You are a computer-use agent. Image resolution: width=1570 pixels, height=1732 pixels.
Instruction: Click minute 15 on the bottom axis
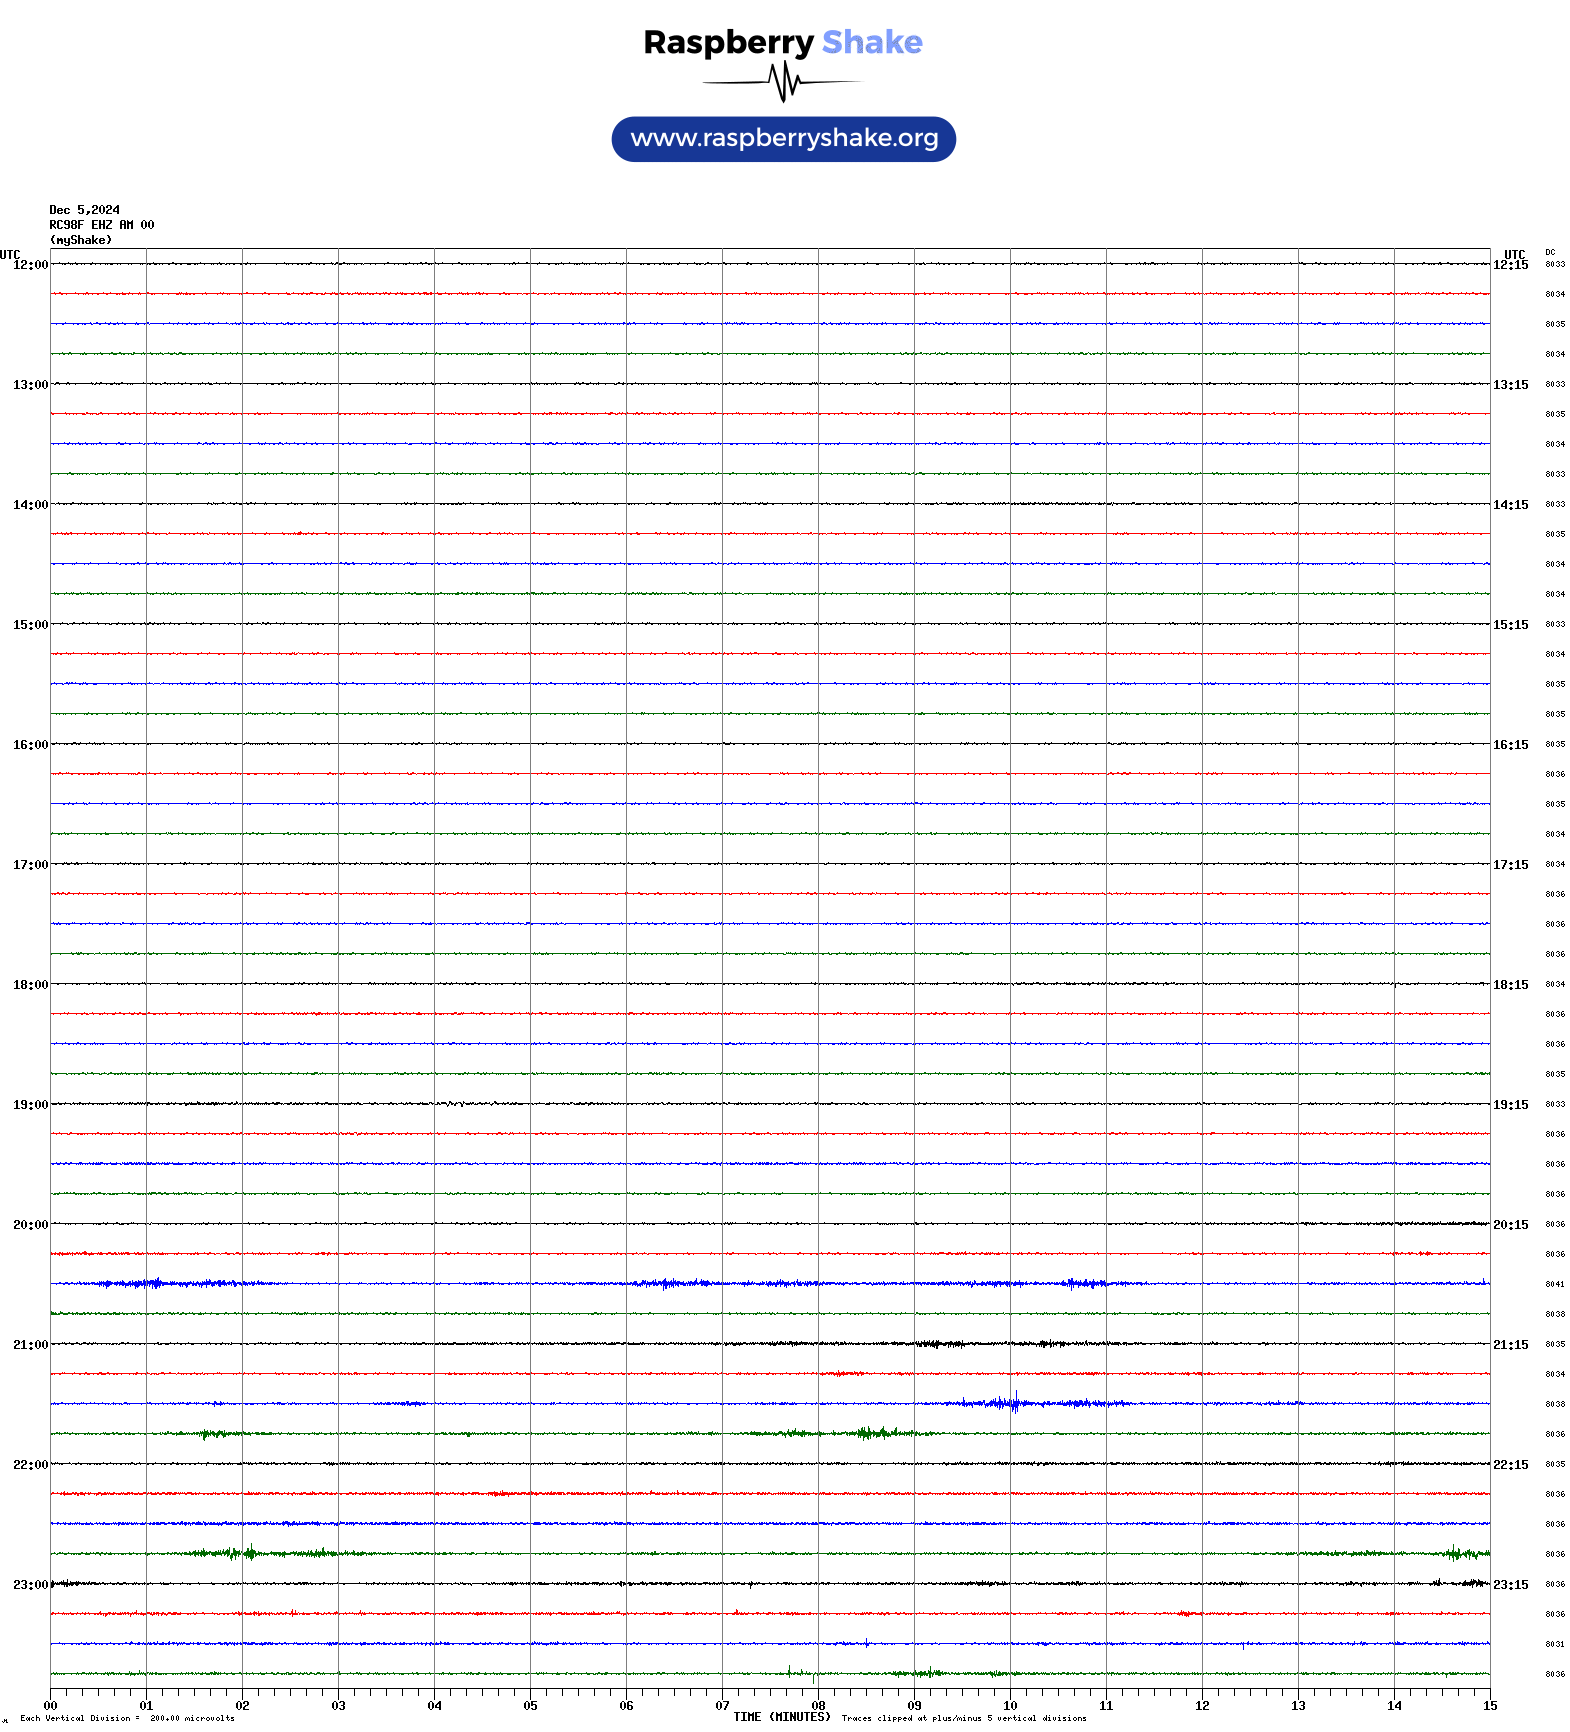pos(1490,1706)
